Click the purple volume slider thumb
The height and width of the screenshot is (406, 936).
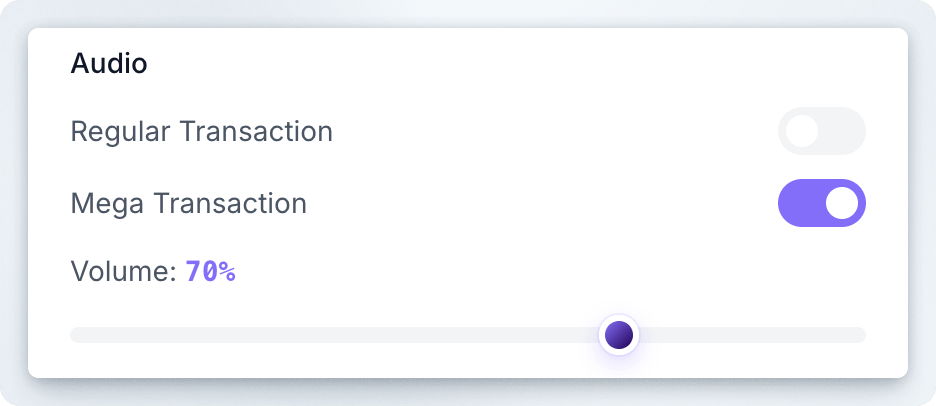click(619, 335)
